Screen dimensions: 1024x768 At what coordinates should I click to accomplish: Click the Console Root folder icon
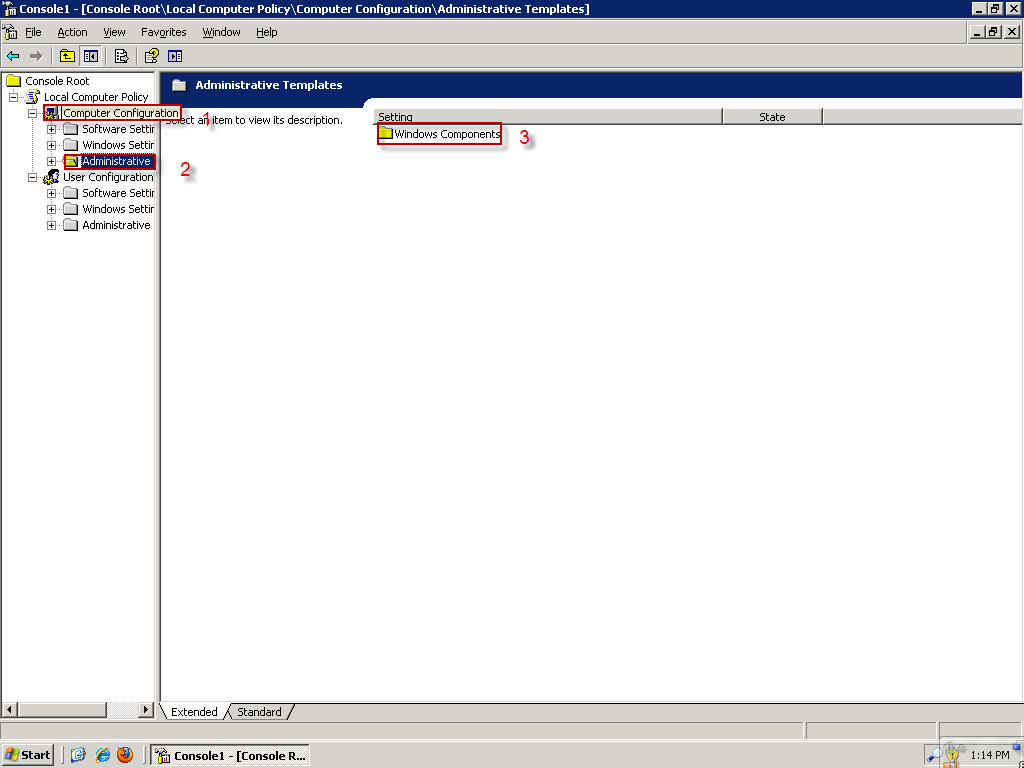point(14,81)
